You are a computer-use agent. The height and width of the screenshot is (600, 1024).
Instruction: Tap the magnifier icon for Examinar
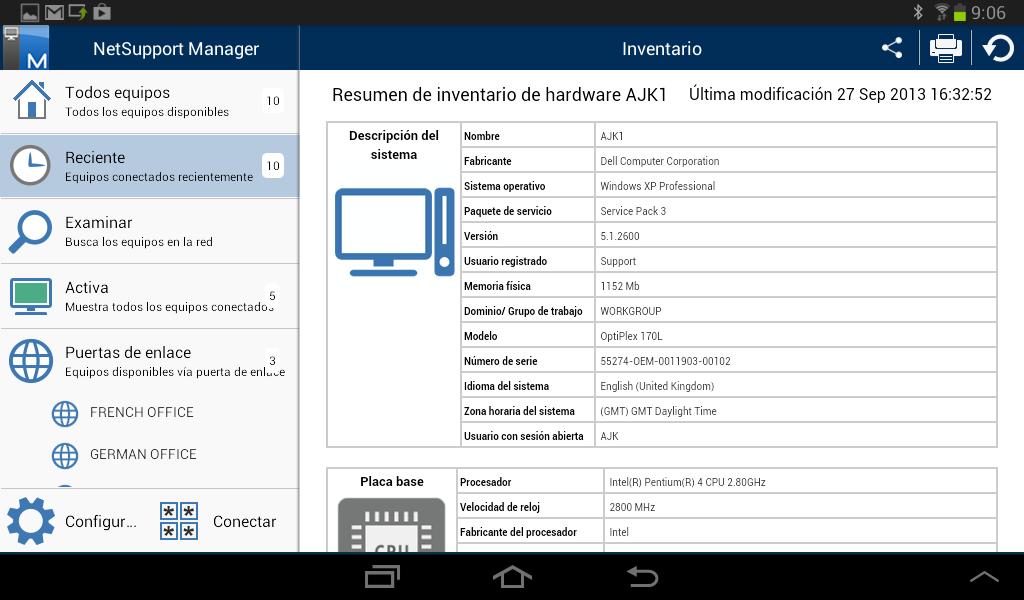[x=30, y=231]
